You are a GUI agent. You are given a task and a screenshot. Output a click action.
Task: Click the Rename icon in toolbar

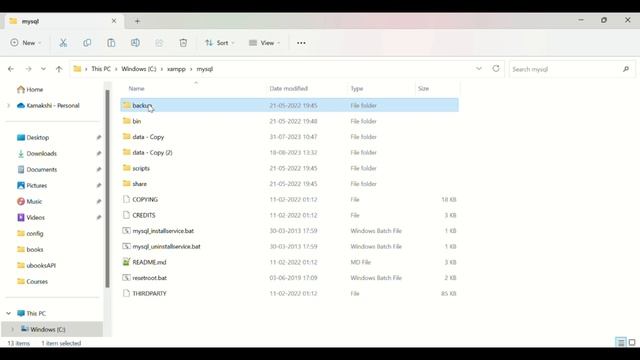click(135, 43)
